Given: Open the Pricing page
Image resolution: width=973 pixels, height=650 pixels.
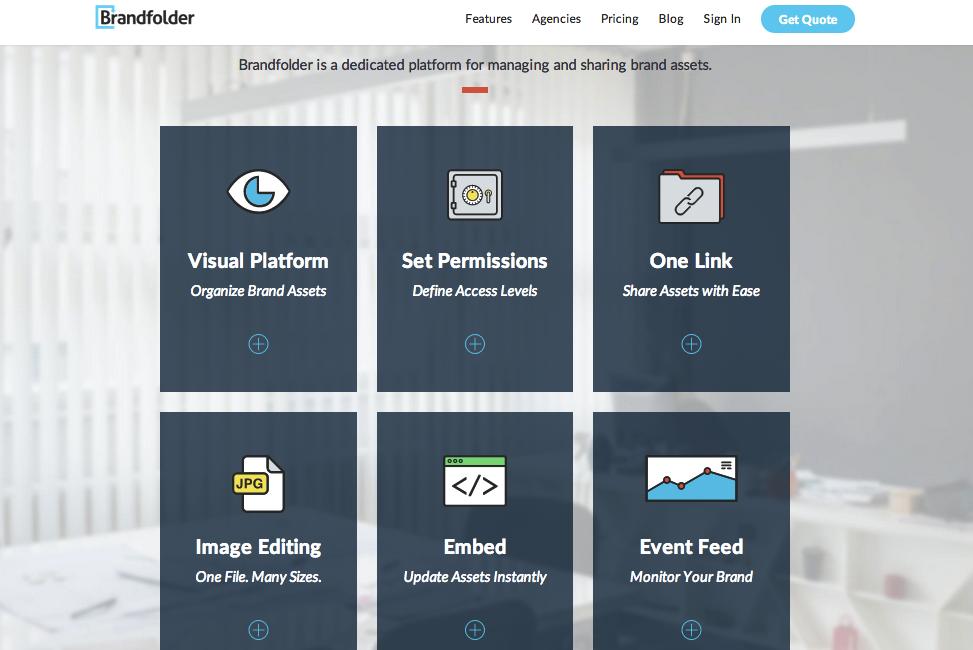Looking at the screenshot, I should click(619, 19).
